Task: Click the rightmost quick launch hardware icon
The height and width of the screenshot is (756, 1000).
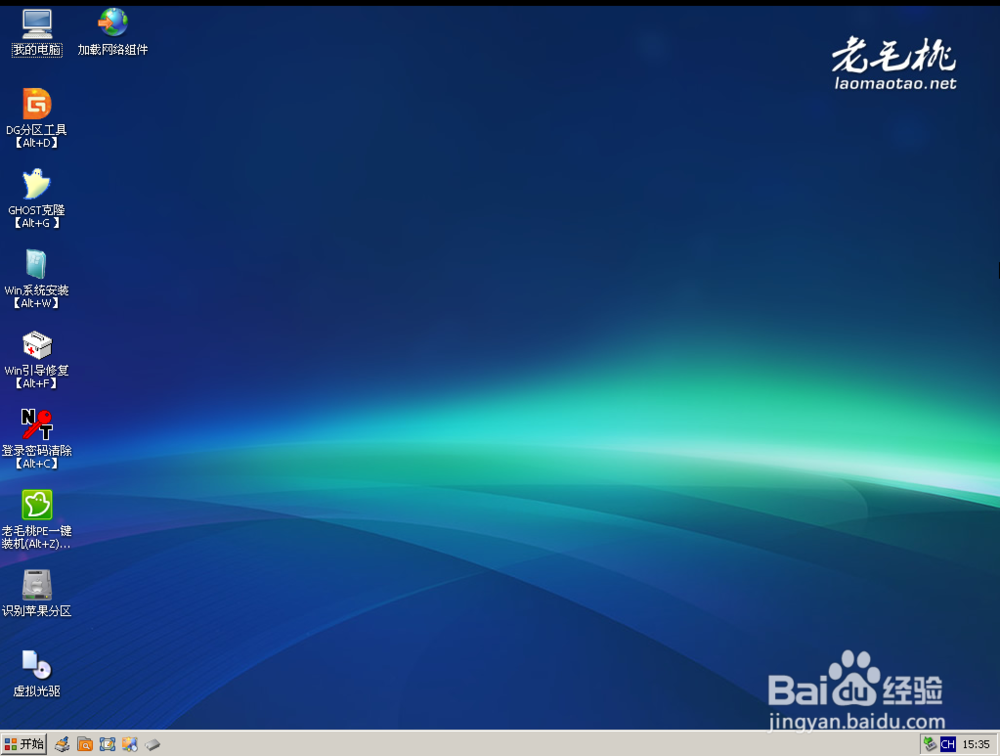Action: click(x=152, y=744)
